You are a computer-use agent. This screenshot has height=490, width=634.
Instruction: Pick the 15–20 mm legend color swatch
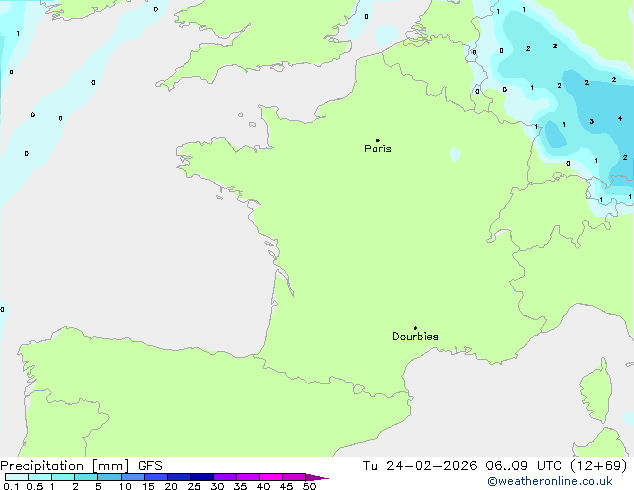coord(156,477)
